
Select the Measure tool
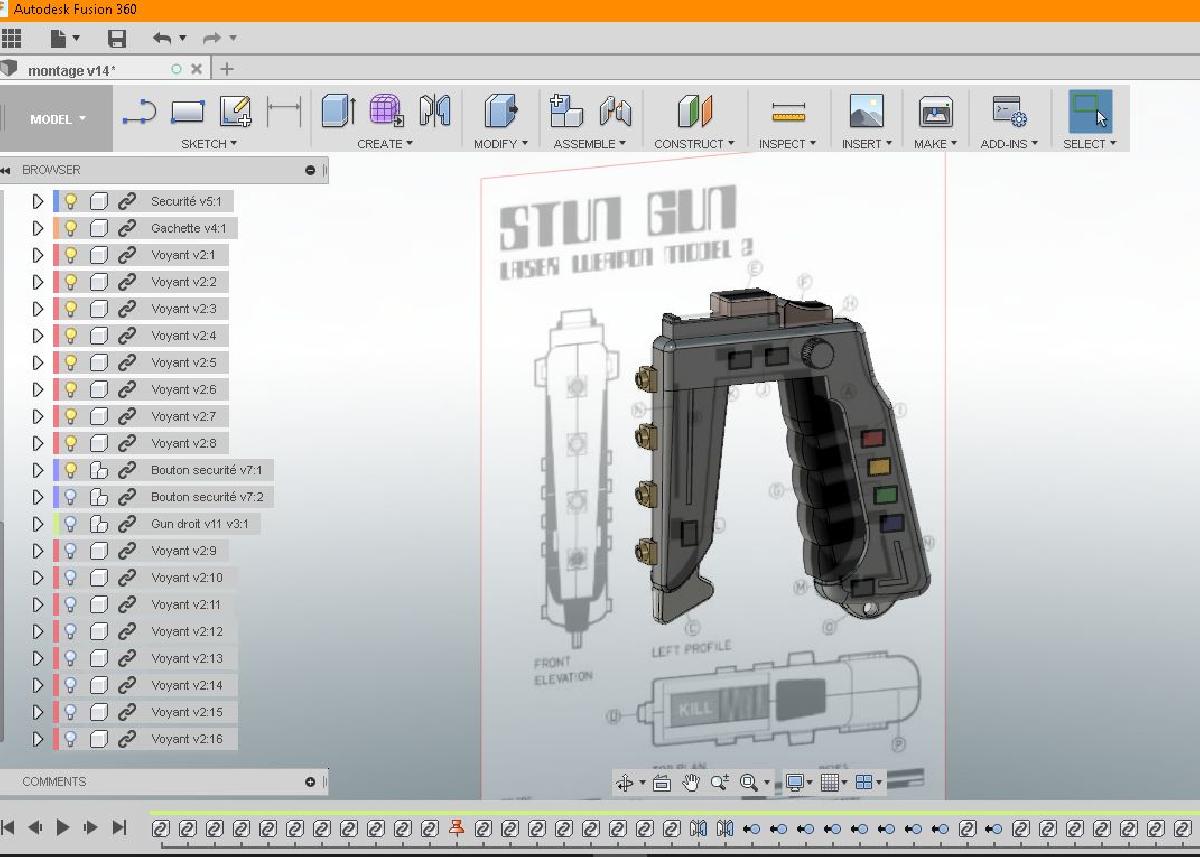click(789, 112)
